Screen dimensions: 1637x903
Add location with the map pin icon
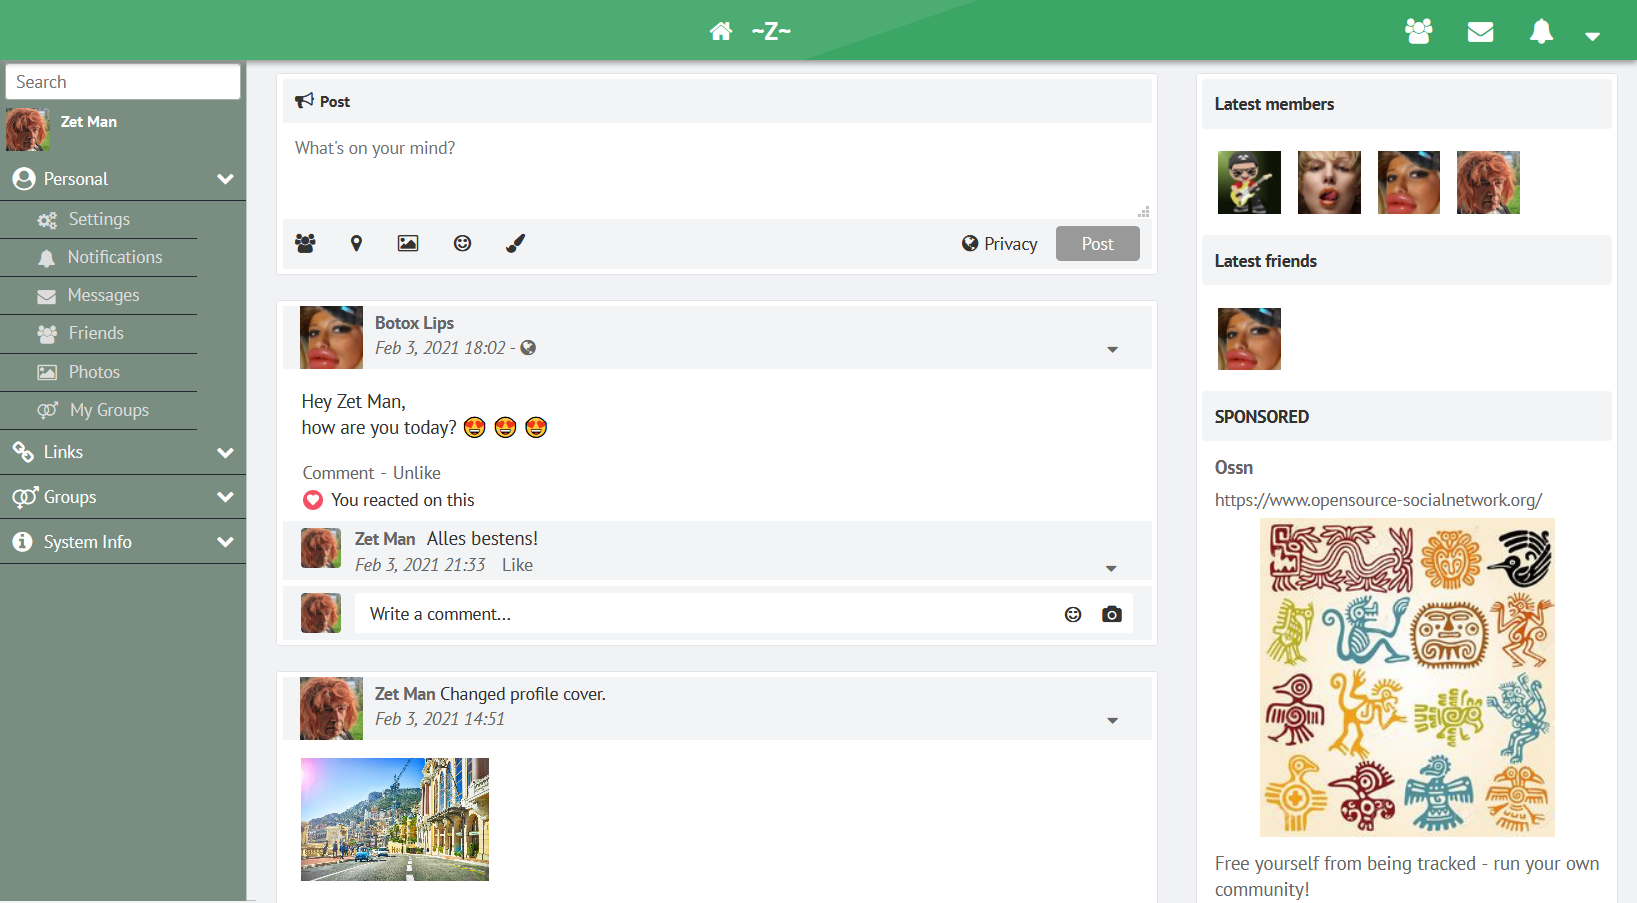[356, 243]
